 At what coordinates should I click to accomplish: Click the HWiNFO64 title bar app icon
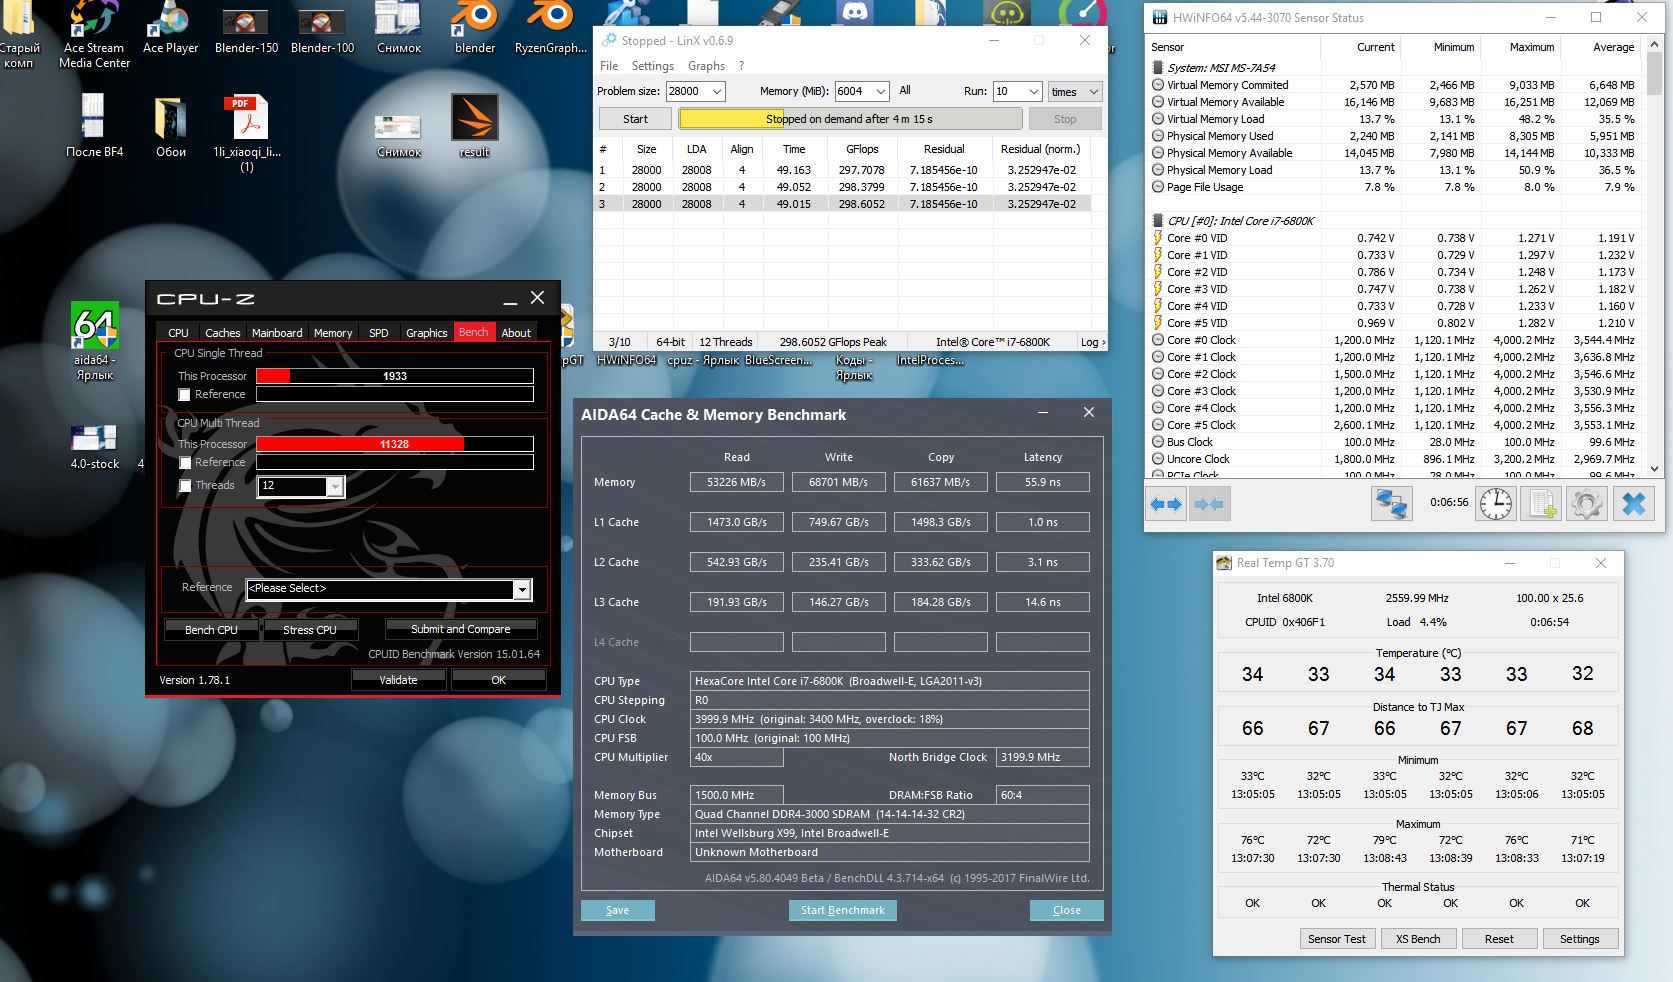(1160, 17)
